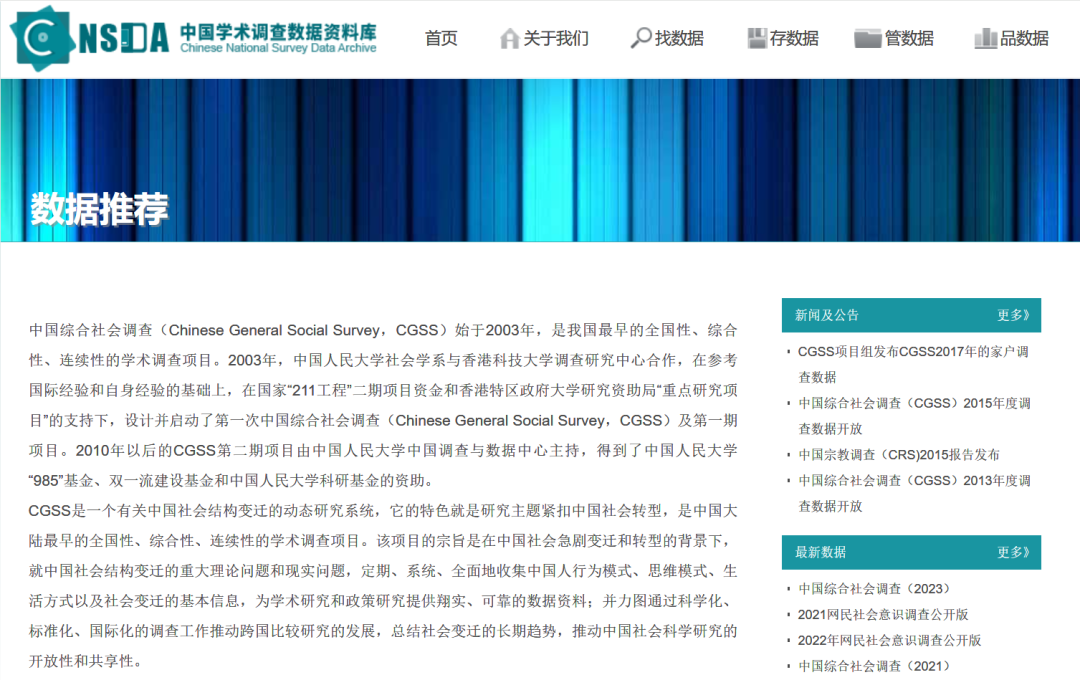1080x680 pixels.
Task: Select the 品数据 navigation item
Action: click(x=1024, y=38)
